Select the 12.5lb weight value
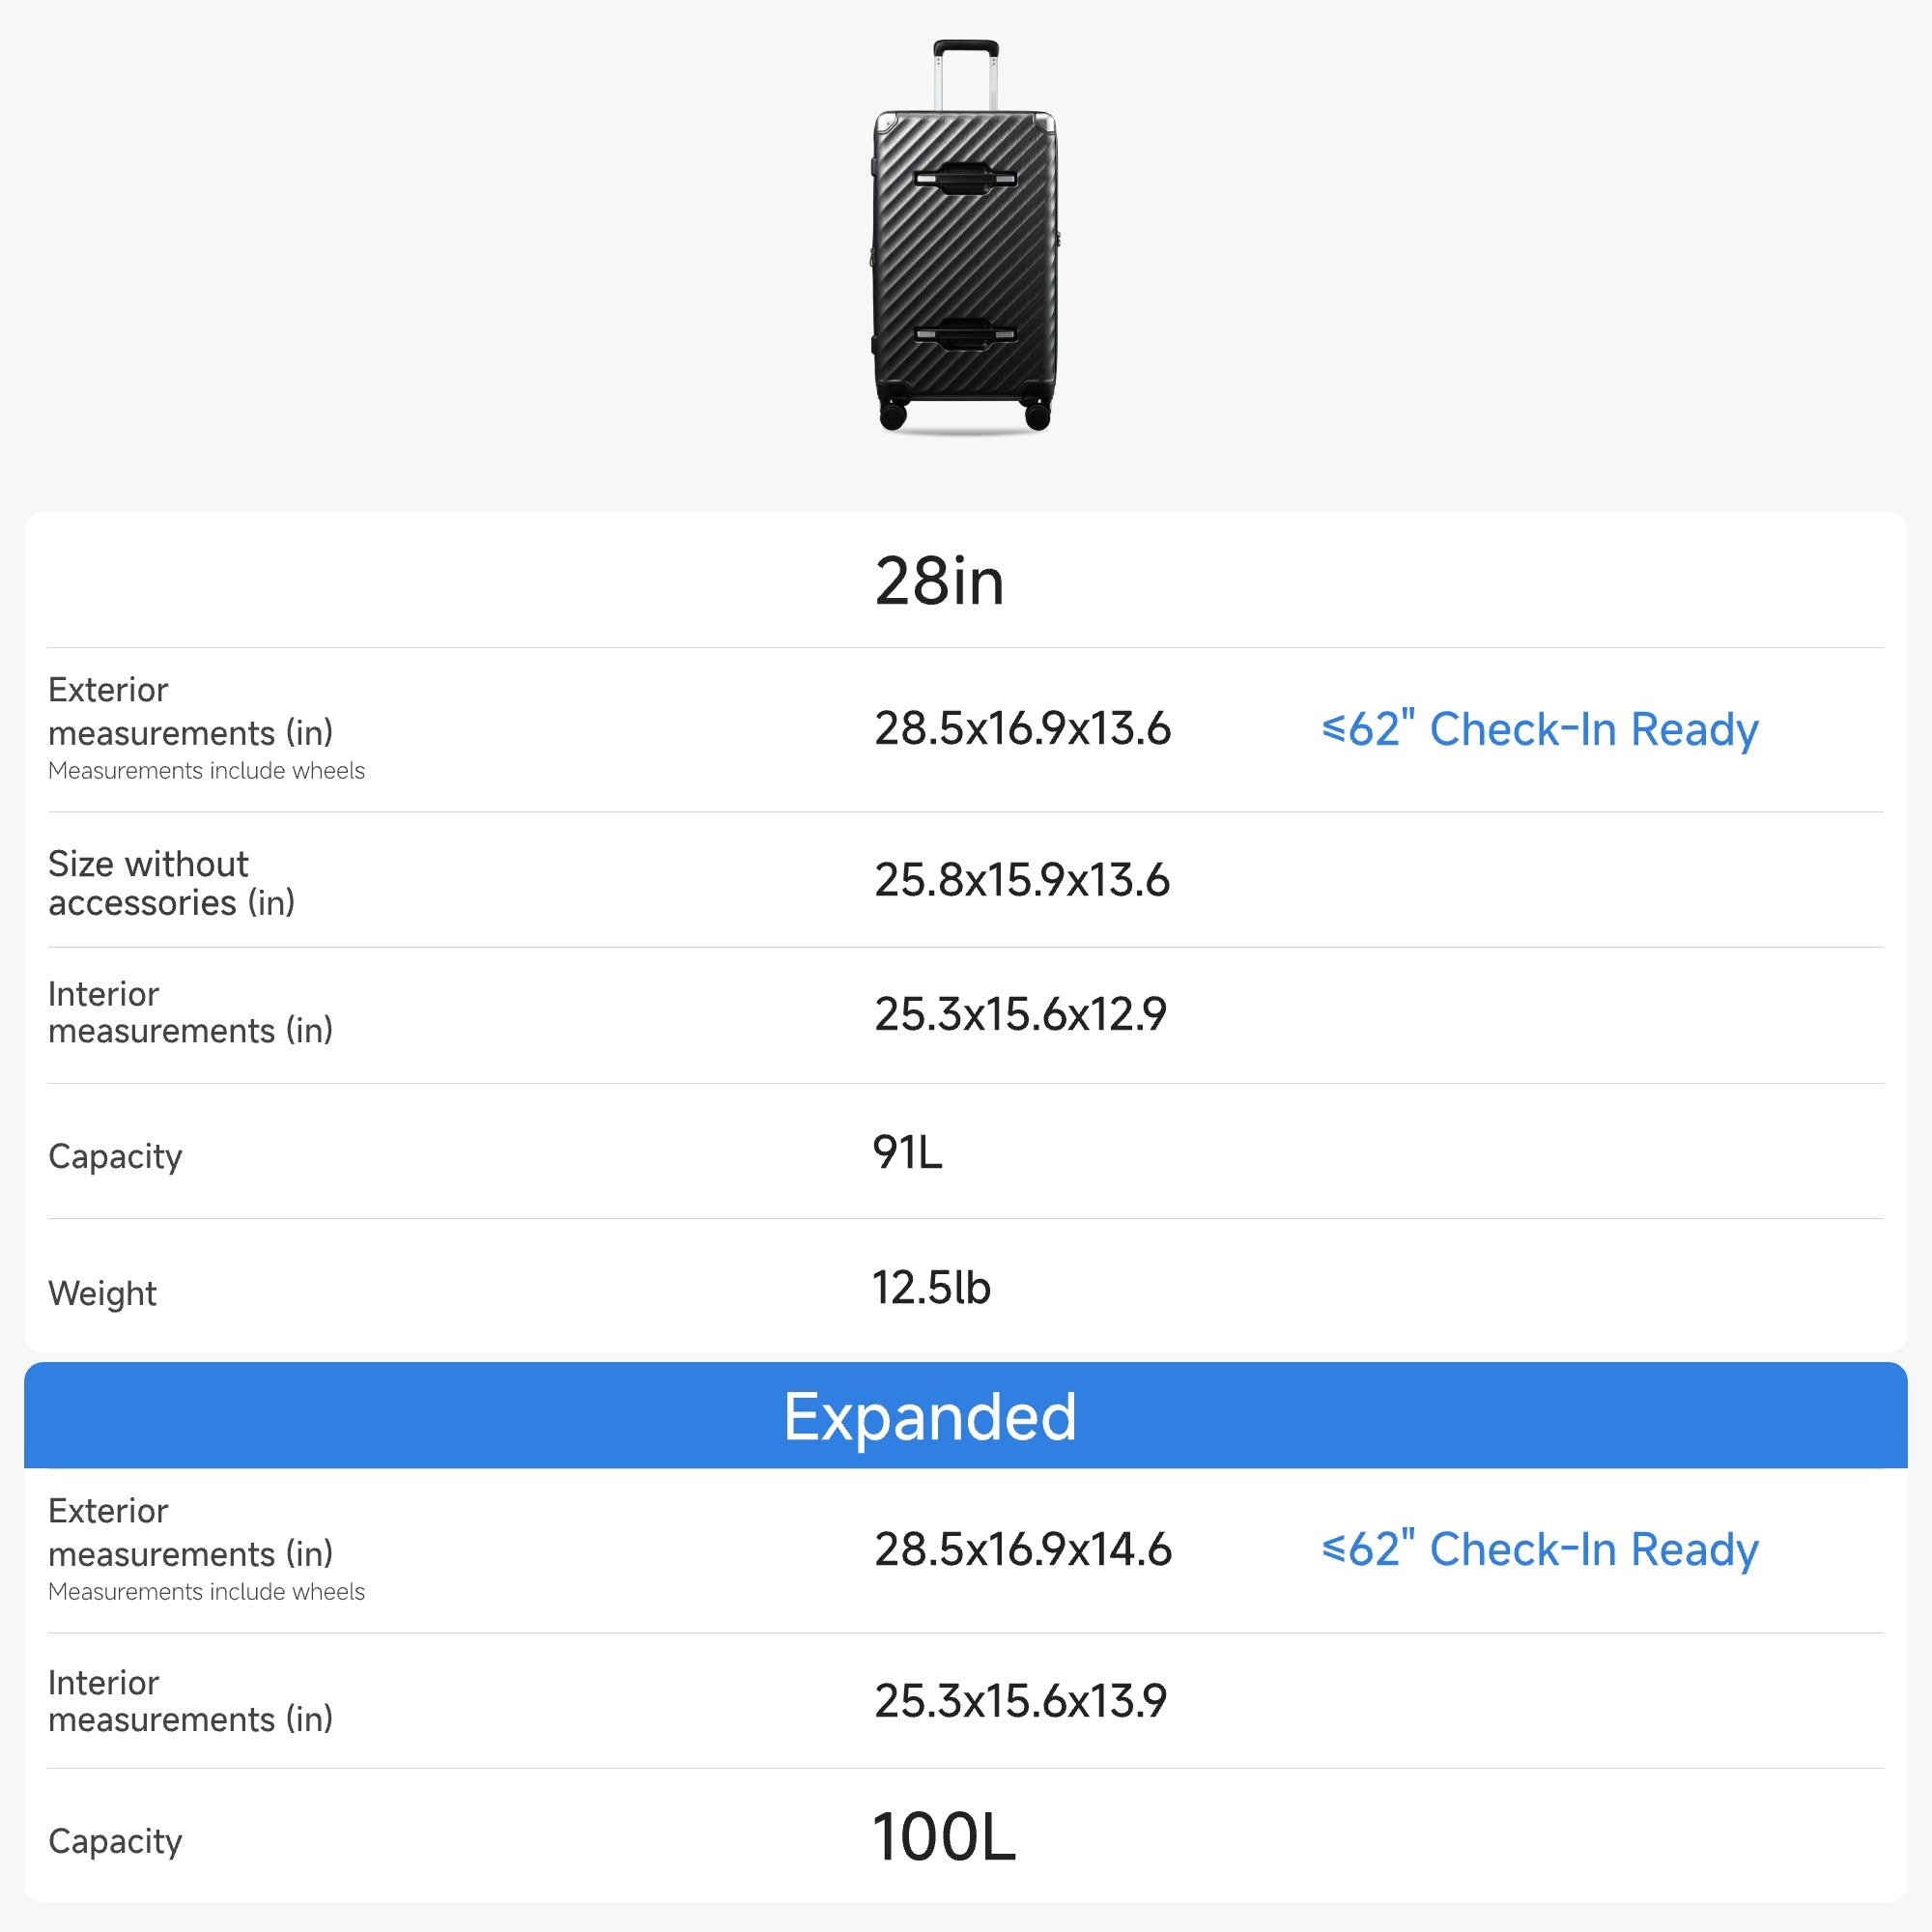 click(931, 1288)
